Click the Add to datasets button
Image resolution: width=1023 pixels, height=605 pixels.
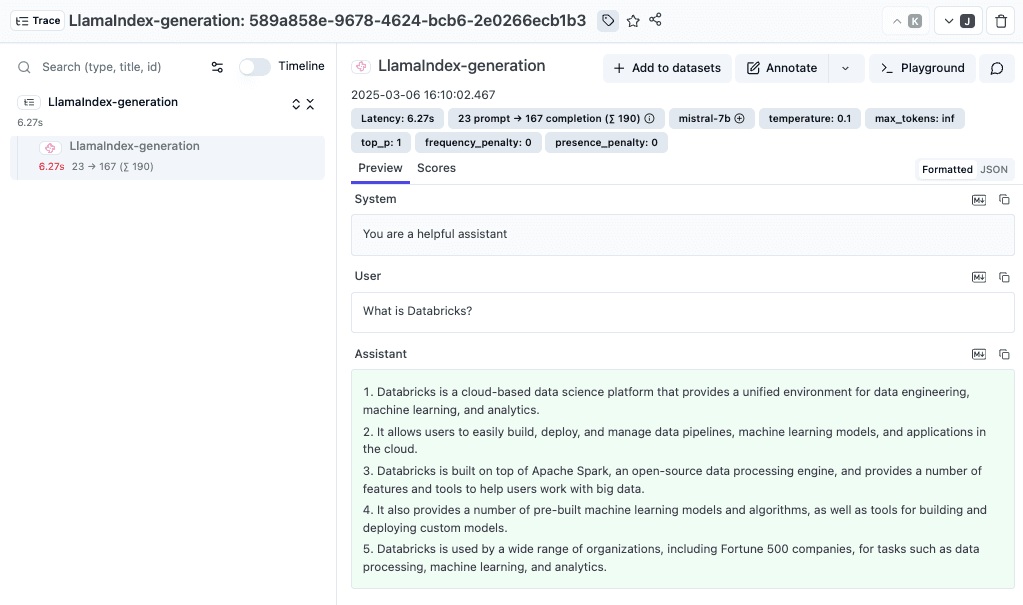pos(667,68)
